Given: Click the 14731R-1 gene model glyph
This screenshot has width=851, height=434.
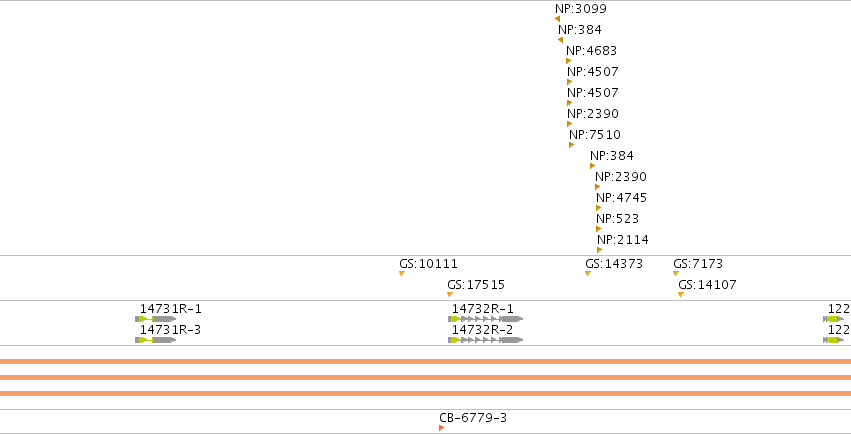Looking at the screenshot, I should pos(155,319).
